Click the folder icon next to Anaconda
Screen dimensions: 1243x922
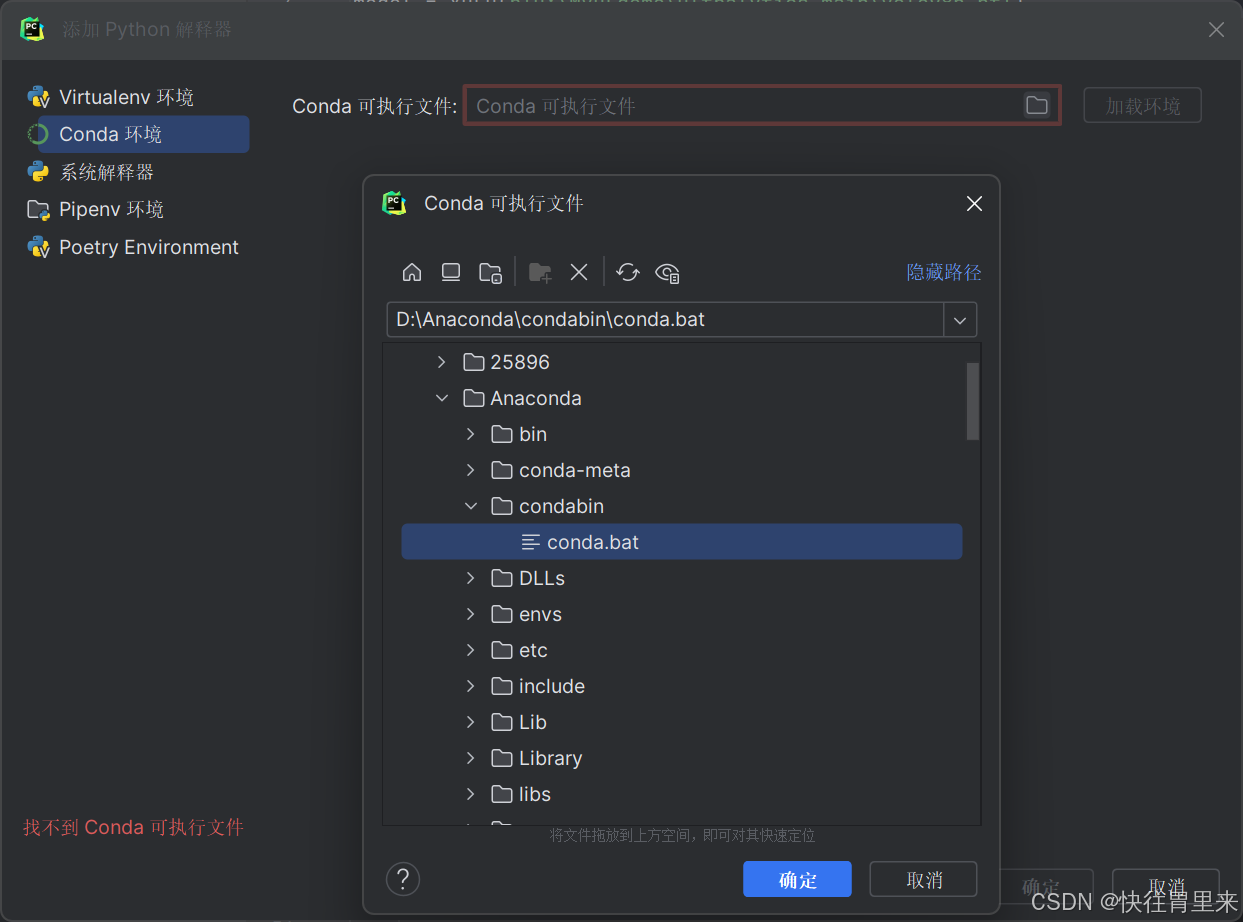click(x=474, y=398)
